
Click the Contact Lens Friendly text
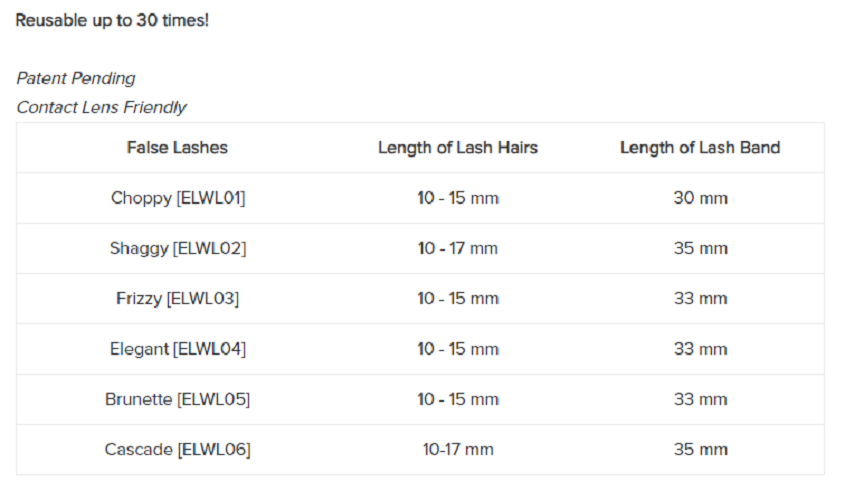click(x=101, y=107)
